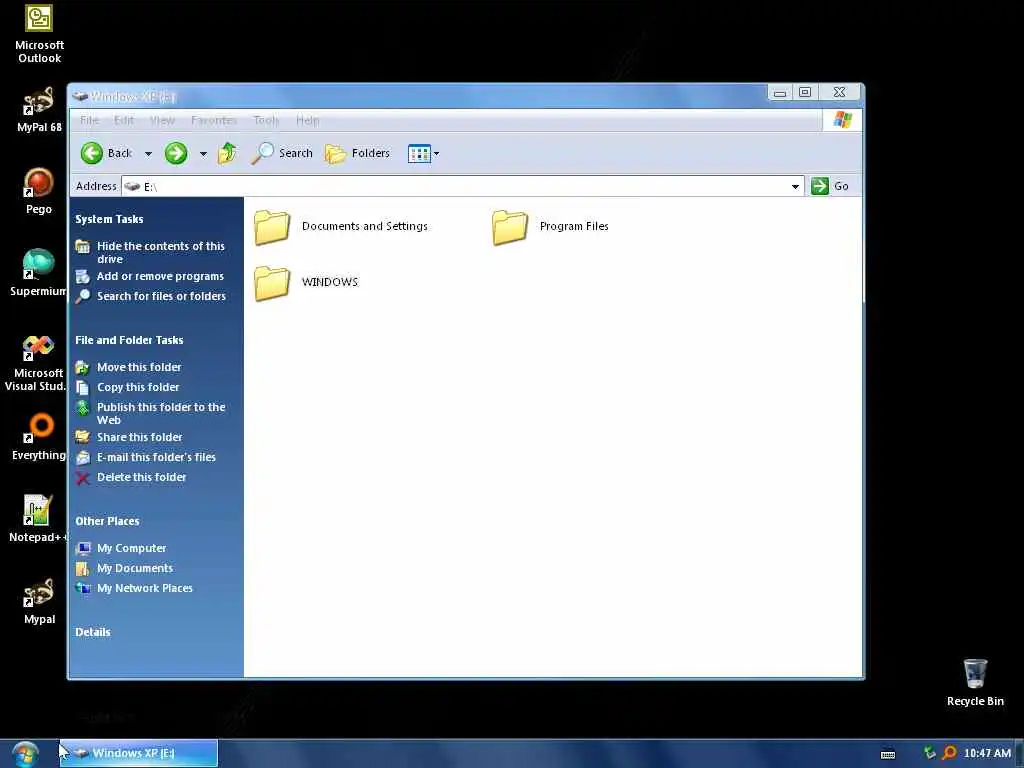
Task: Open the Favorites menu
Action: pos(214,120)
